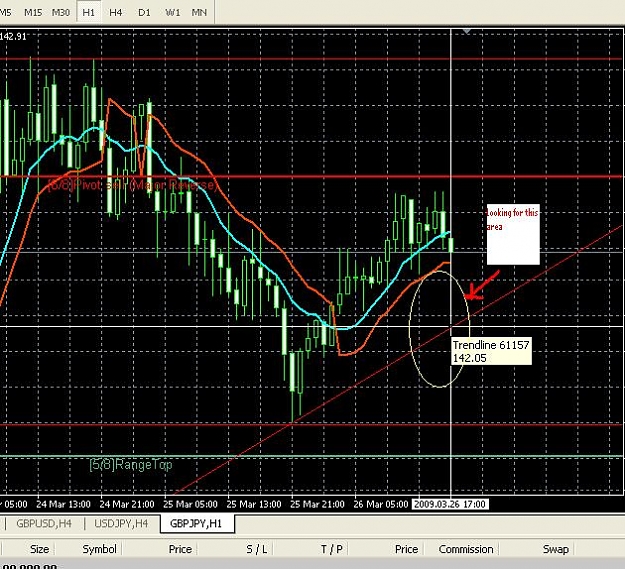625x569 pixels.
Task: Switch chart to M30 timeframe
Action: point(61,12)
